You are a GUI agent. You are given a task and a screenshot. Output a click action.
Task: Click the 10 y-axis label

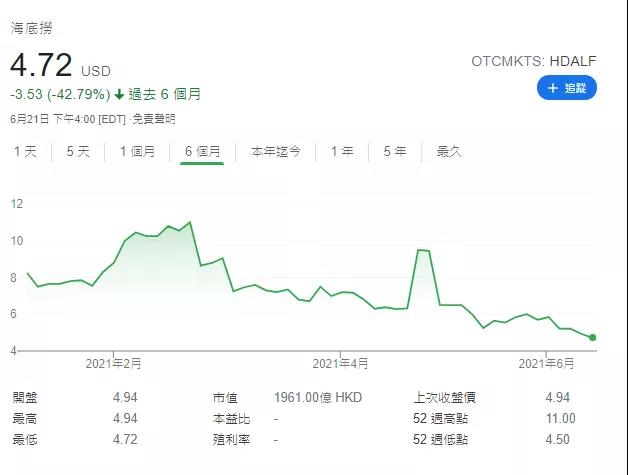[17, 241]
